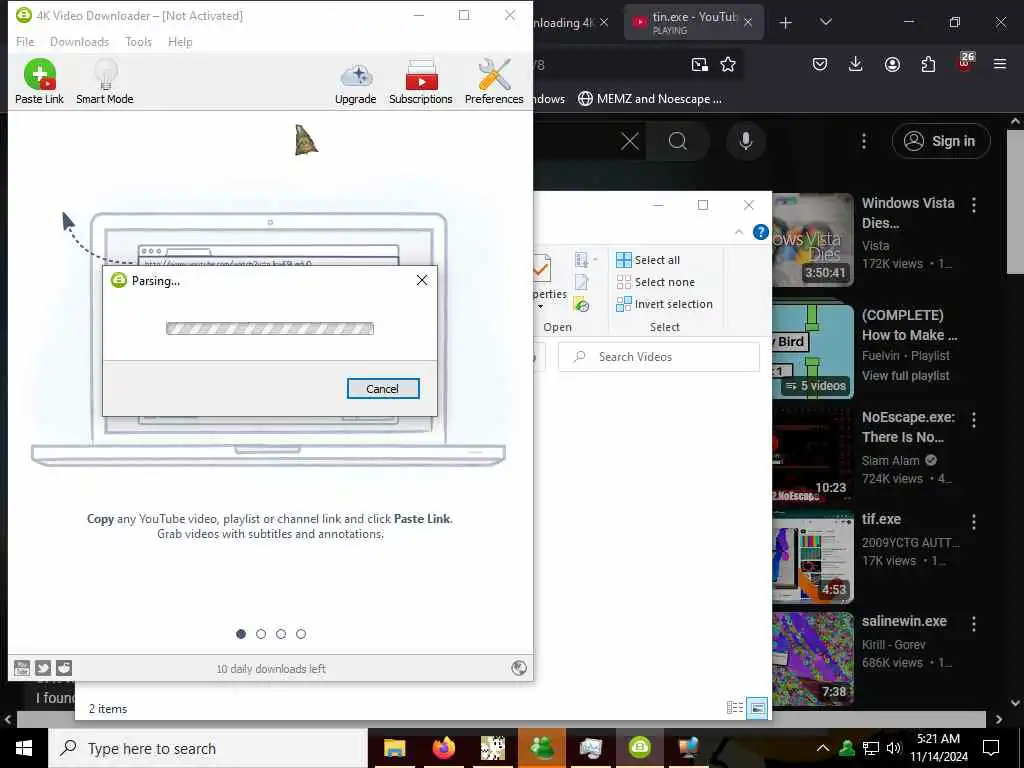Open a new browser tab
Screen dimensions: 1024x768
(x=786, y=23)
